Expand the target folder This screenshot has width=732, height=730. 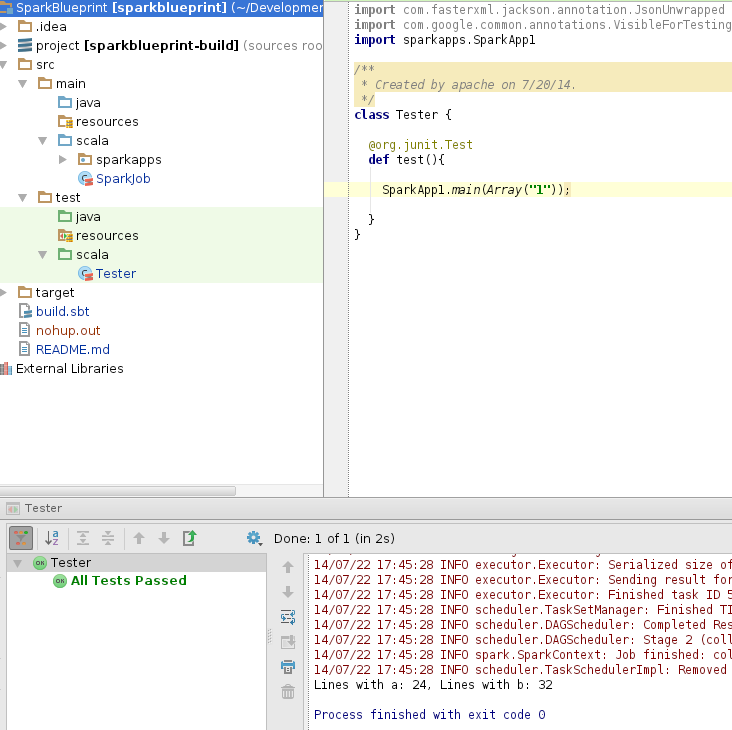(4, 293)
